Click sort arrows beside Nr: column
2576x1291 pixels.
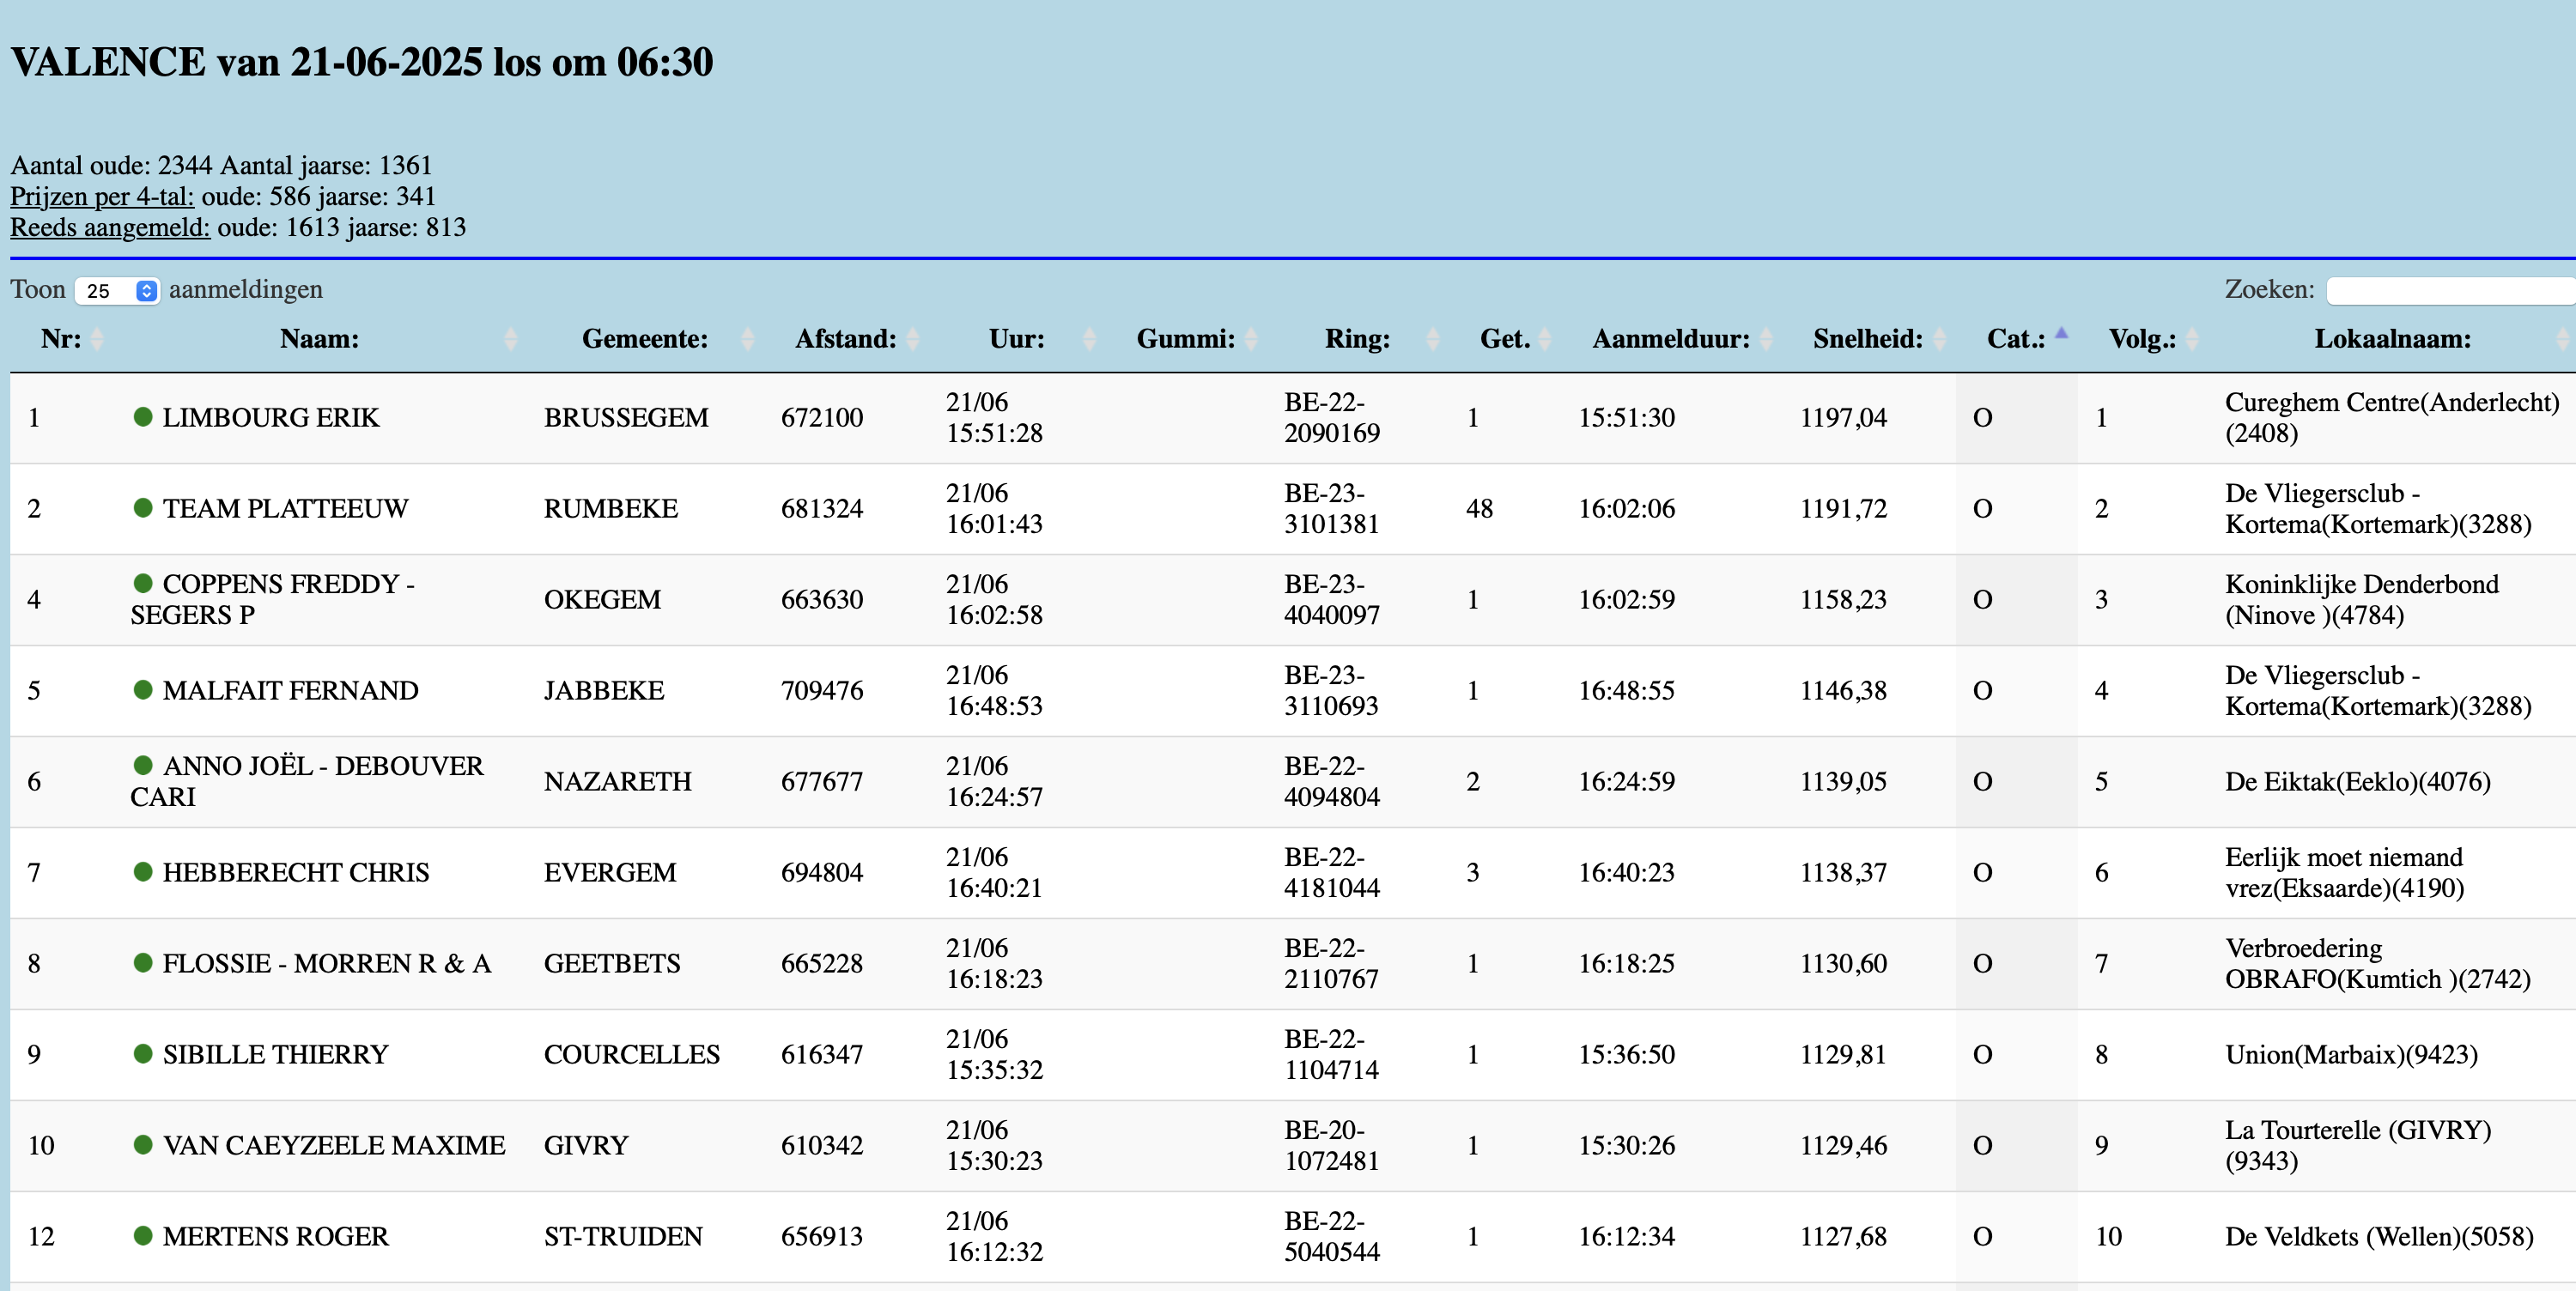(97, 339)
